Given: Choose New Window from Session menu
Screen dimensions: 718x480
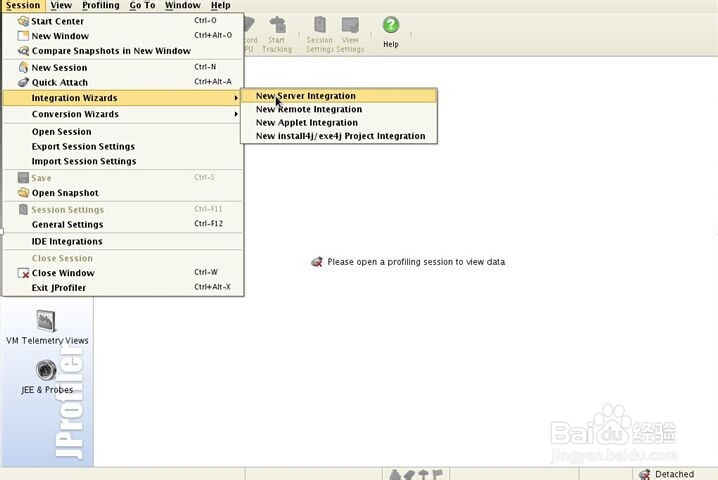Looking at the screenshot, I should (124, 36).
